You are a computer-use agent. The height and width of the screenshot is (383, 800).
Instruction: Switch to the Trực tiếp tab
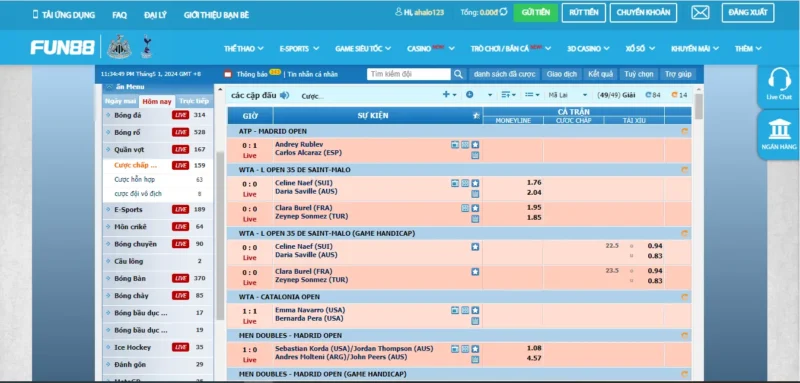tap(194, 101)
